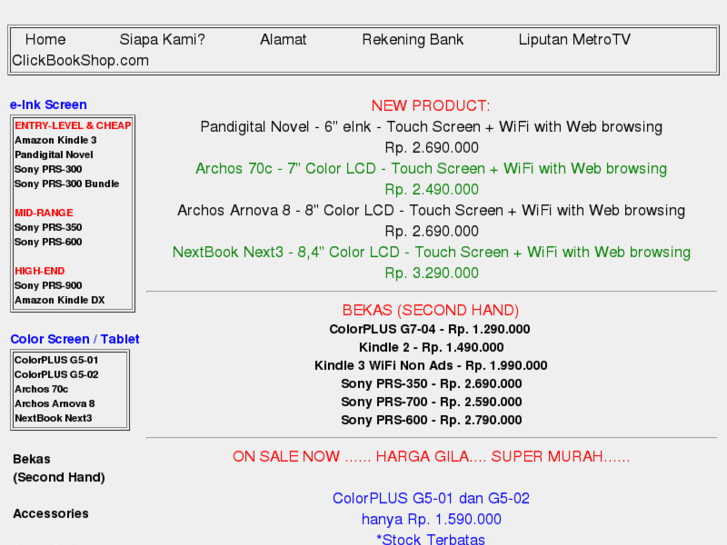
Task: Click the Rp. 3.290.000 green price
Action: tap(431, 273)
